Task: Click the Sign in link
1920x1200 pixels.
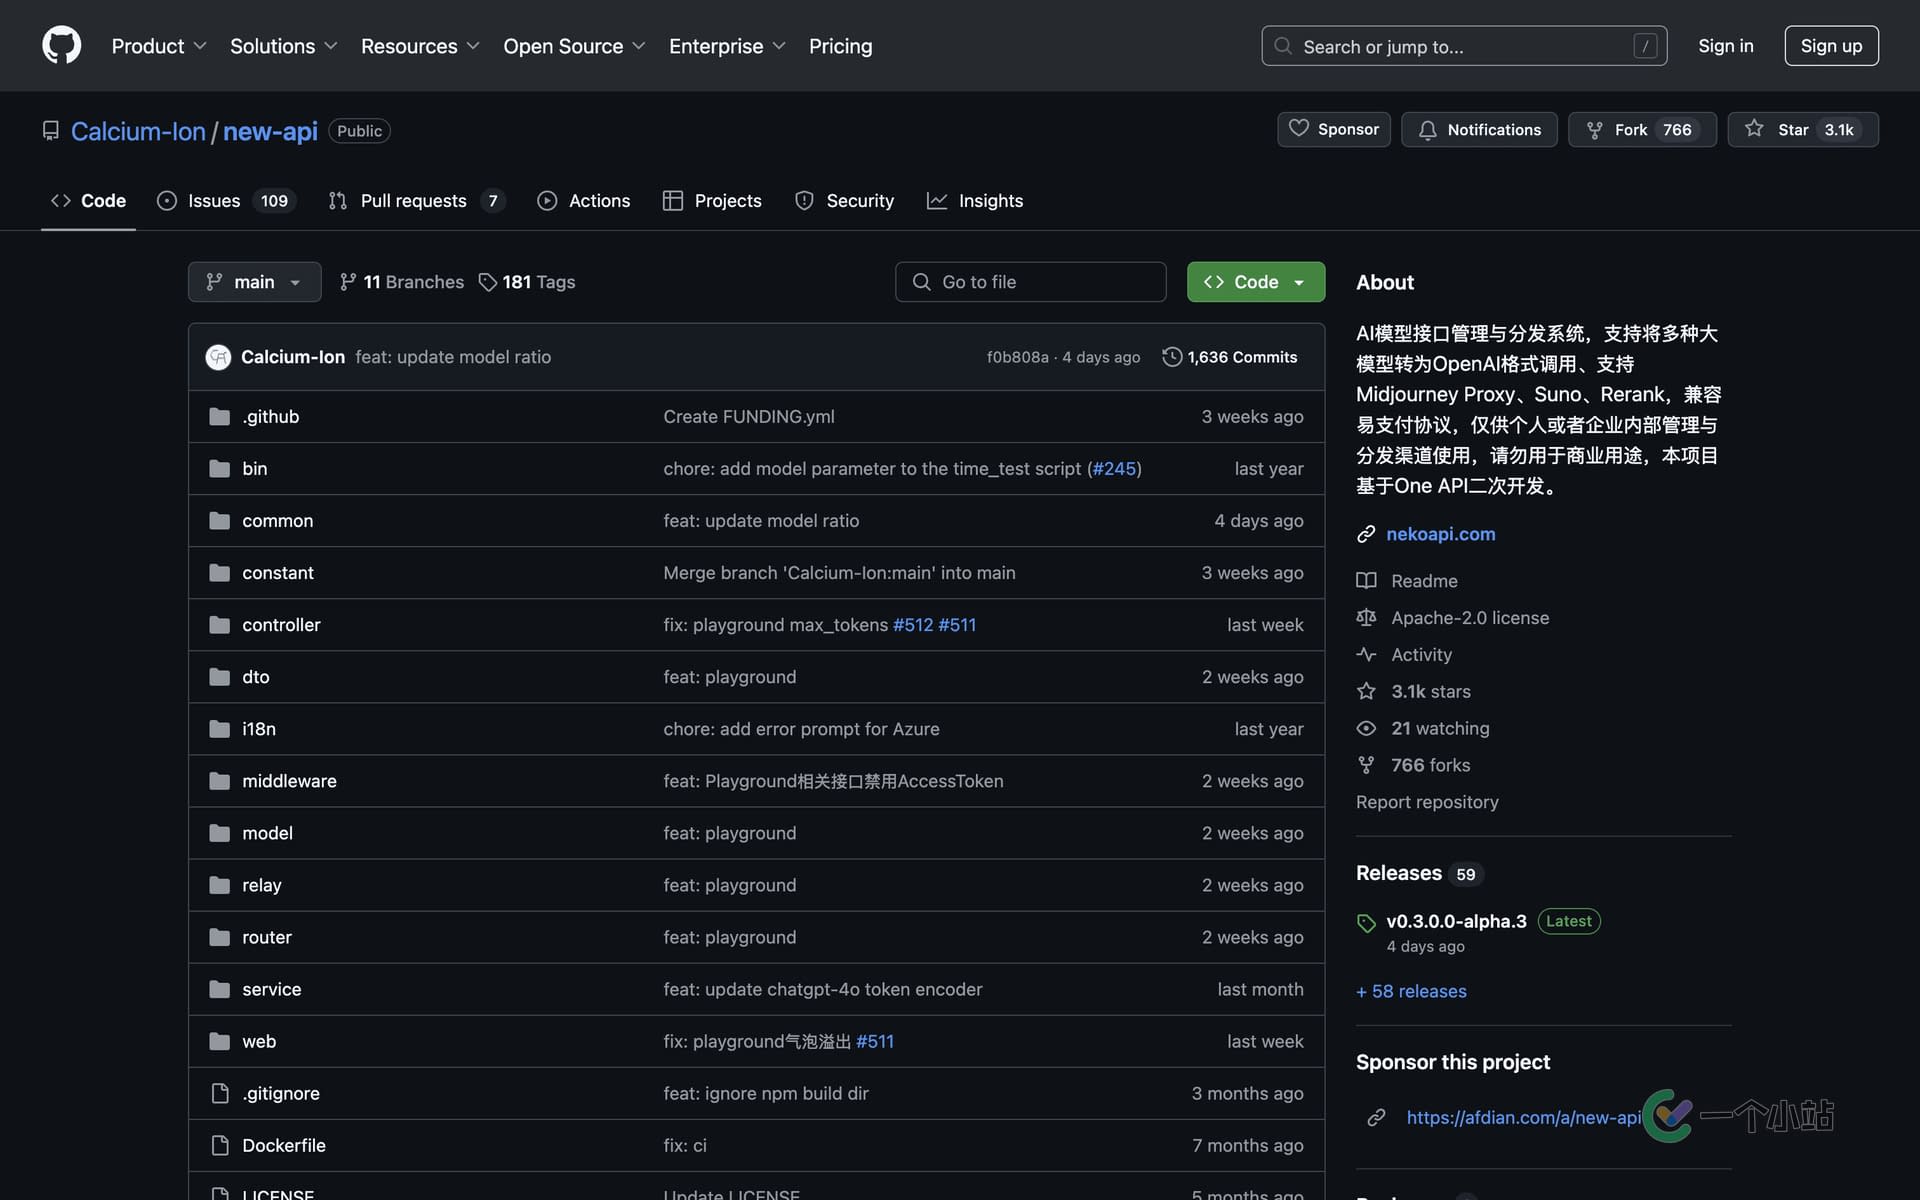Action: coord(1725,46)
